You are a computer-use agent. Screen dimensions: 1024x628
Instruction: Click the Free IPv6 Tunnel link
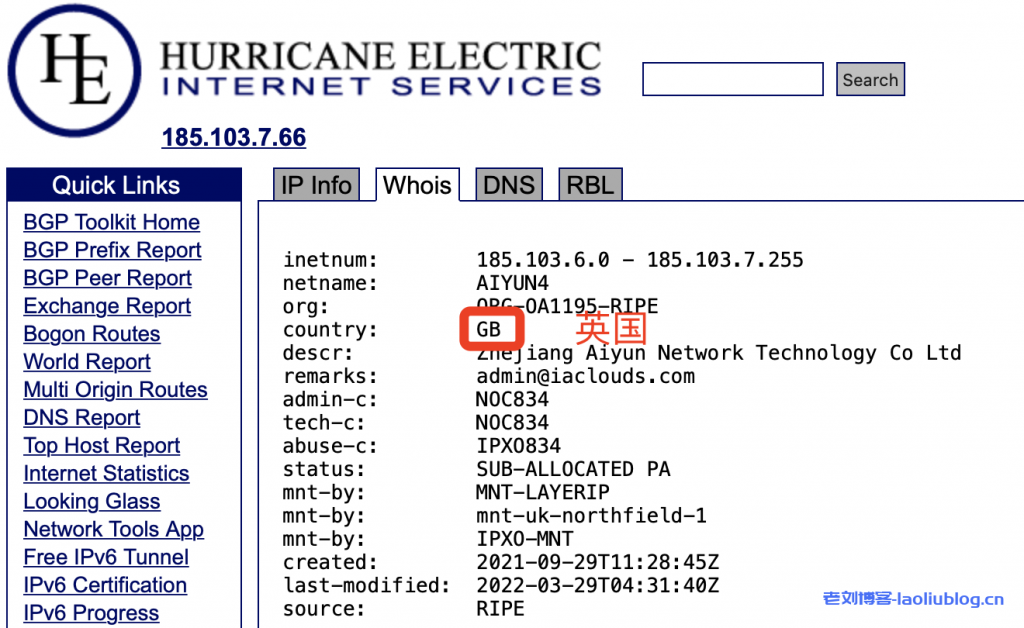106,558
